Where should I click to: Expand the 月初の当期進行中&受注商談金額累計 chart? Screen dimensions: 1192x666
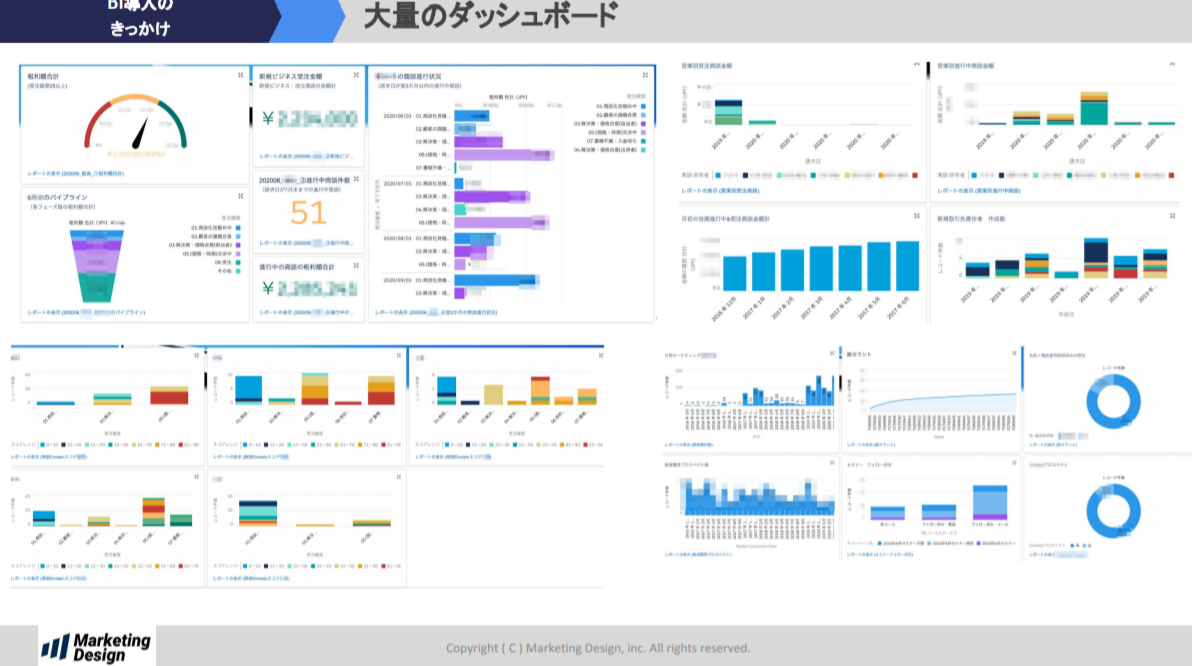(917, 217)
